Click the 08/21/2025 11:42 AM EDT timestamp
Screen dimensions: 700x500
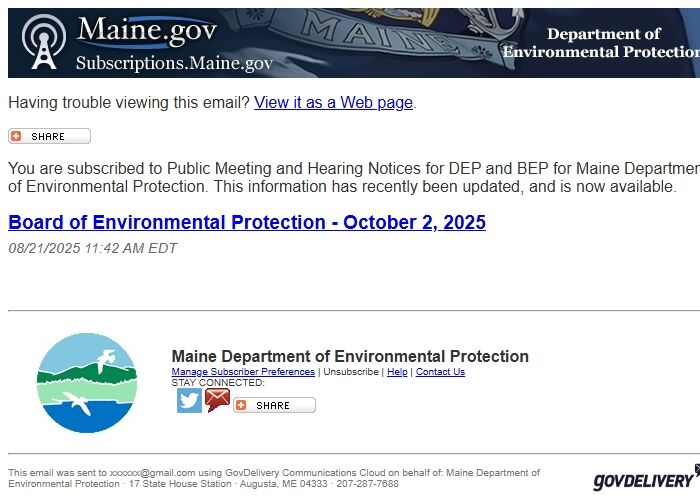point(92,248)
